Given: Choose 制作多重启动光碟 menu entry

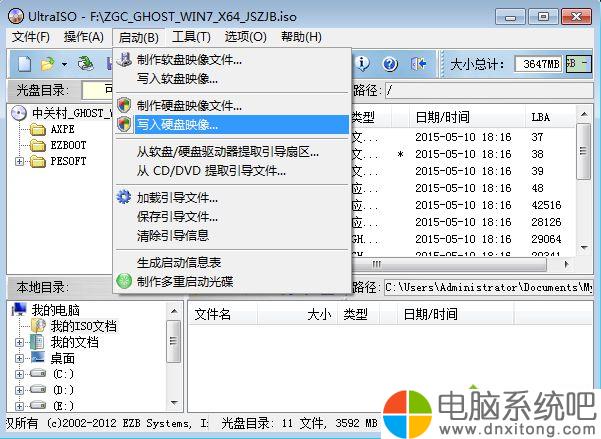Looking at the screenshot, I should 233,282.
